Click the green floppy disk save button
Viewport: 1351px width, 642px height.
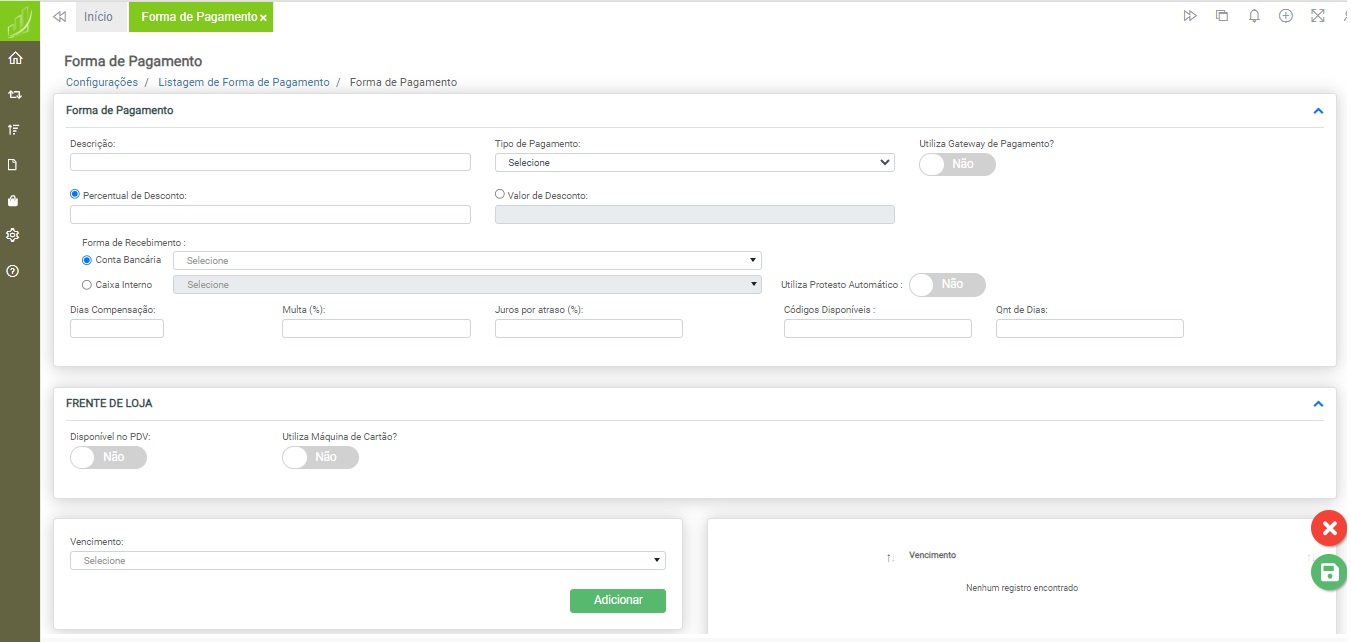[x=1328, y=572]
